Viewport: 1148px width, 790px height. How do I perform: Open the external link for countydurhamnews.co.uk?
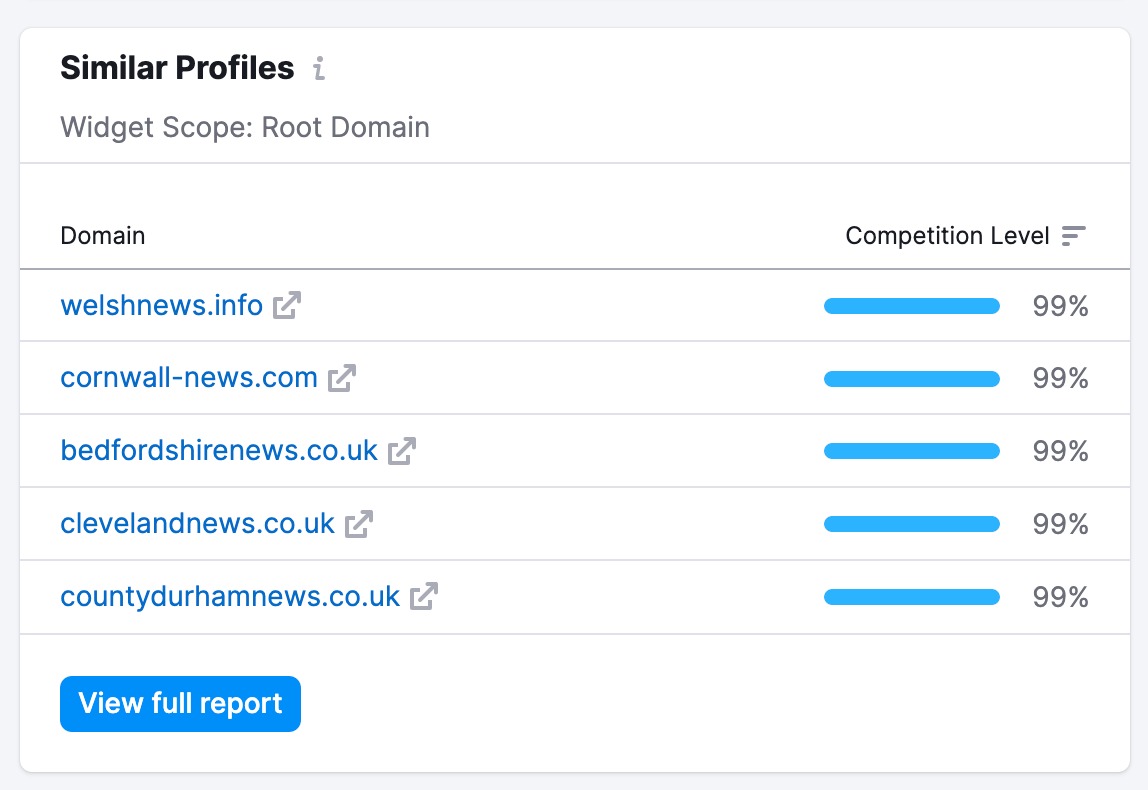click(x=426, y=596)
